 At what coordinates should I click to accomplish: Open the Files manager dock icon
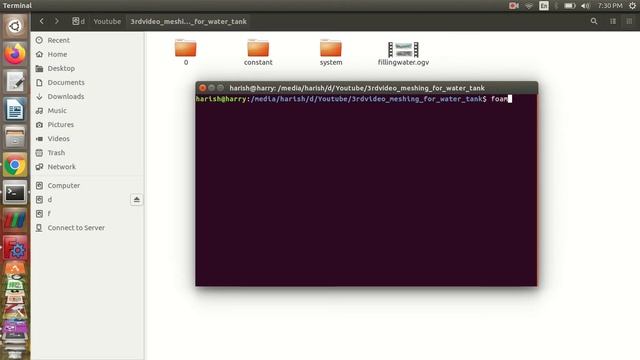click(15, 137)
